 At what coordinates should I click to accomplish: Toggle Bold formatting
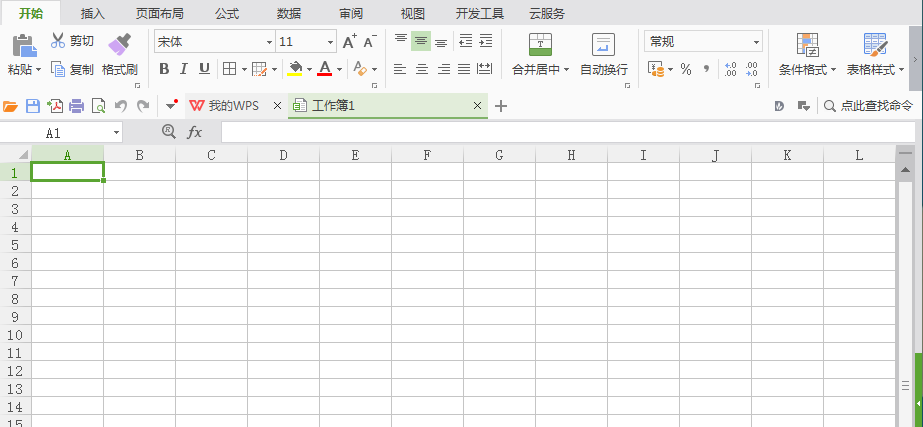pos(164,69)
